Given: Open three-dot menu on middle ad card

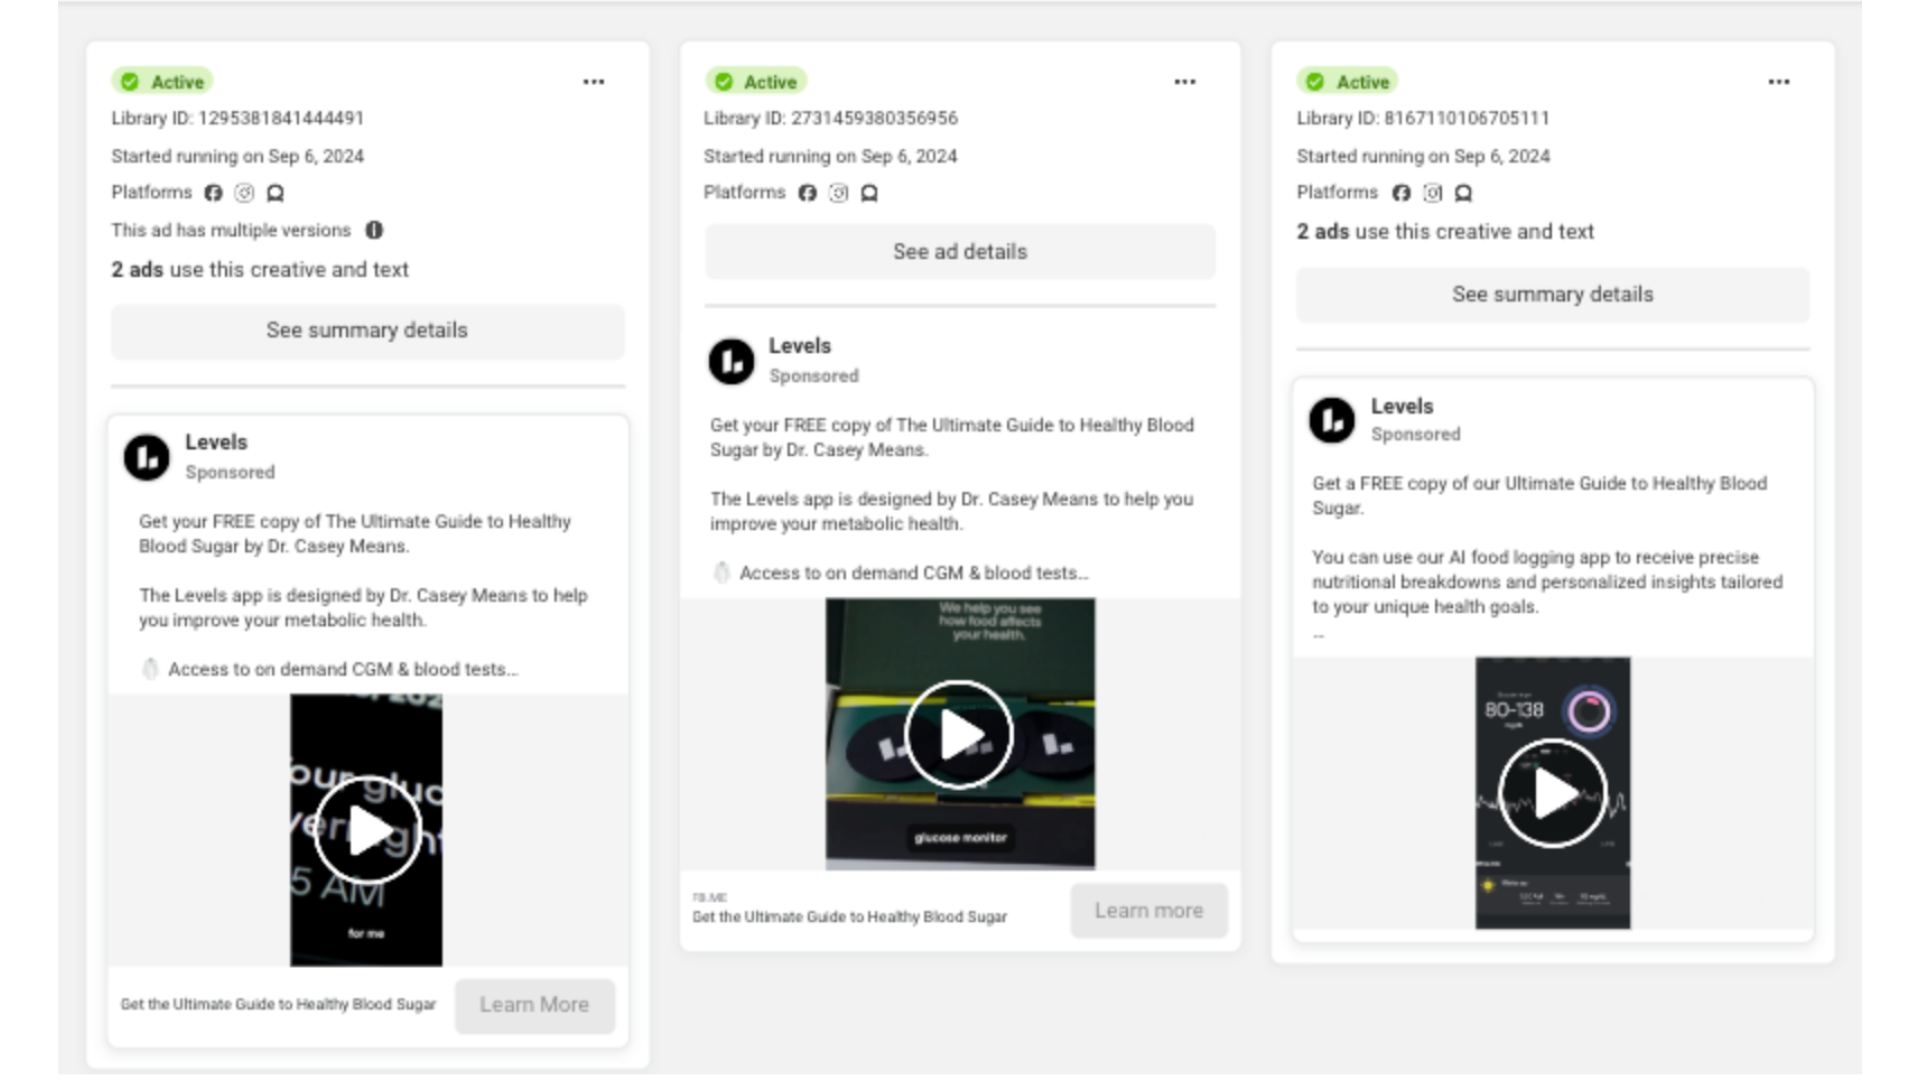Looking at the screenshot, I should point(1185,82).
